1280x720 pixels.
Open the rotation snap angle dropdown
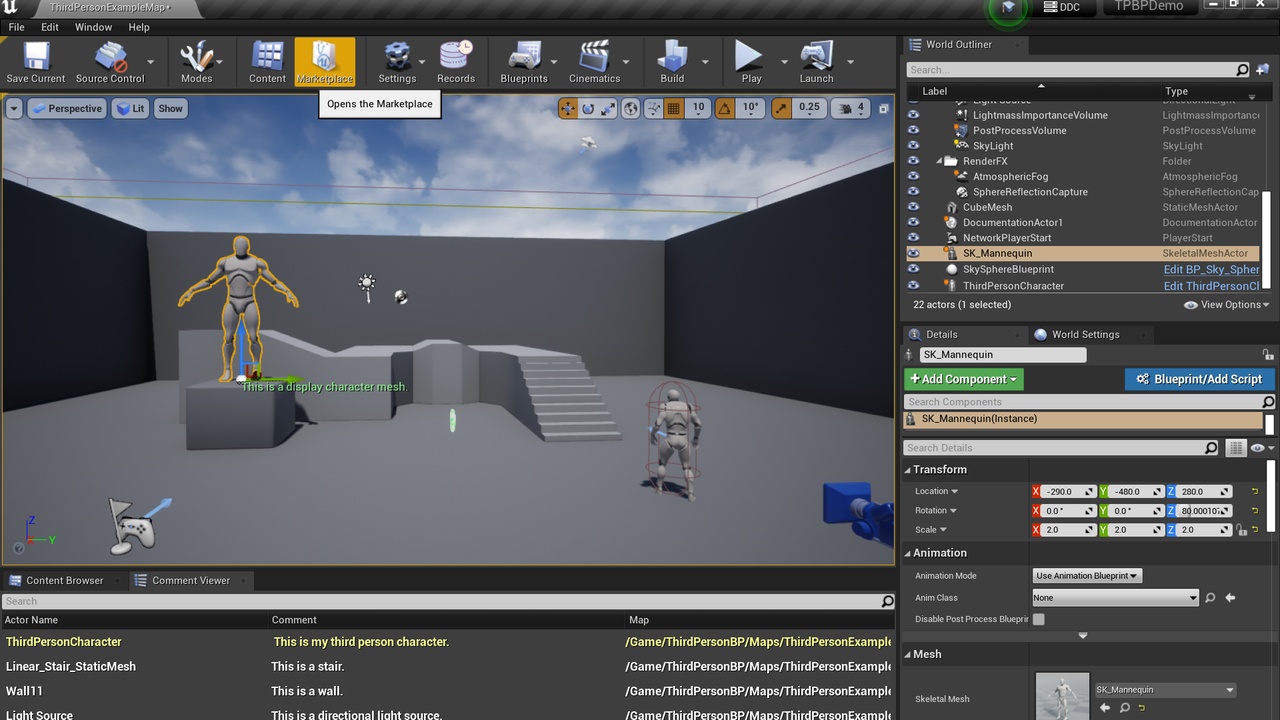pos(750,108)
